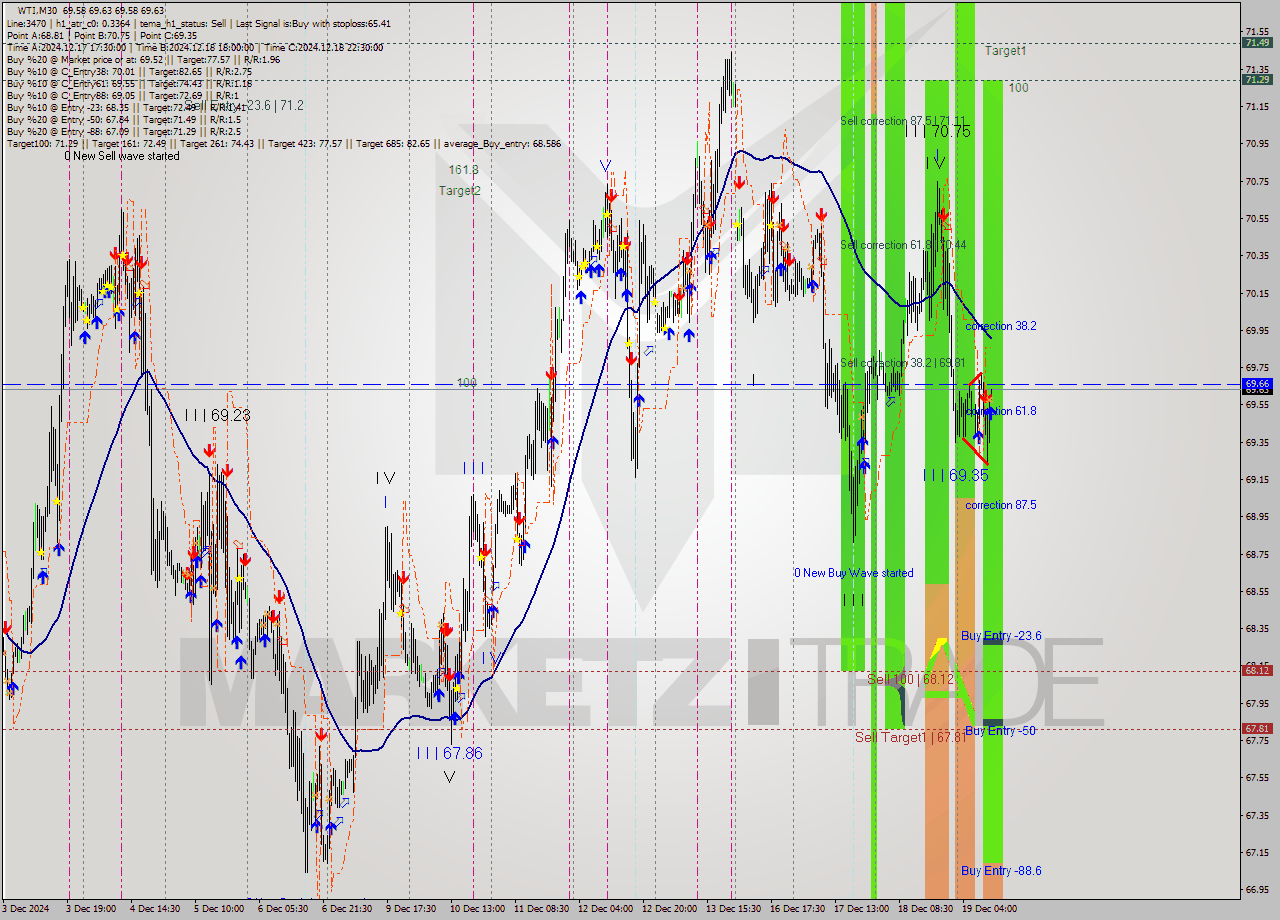Click the 'Sell correction 61.8 | 70.44' label

coord(904,245)
